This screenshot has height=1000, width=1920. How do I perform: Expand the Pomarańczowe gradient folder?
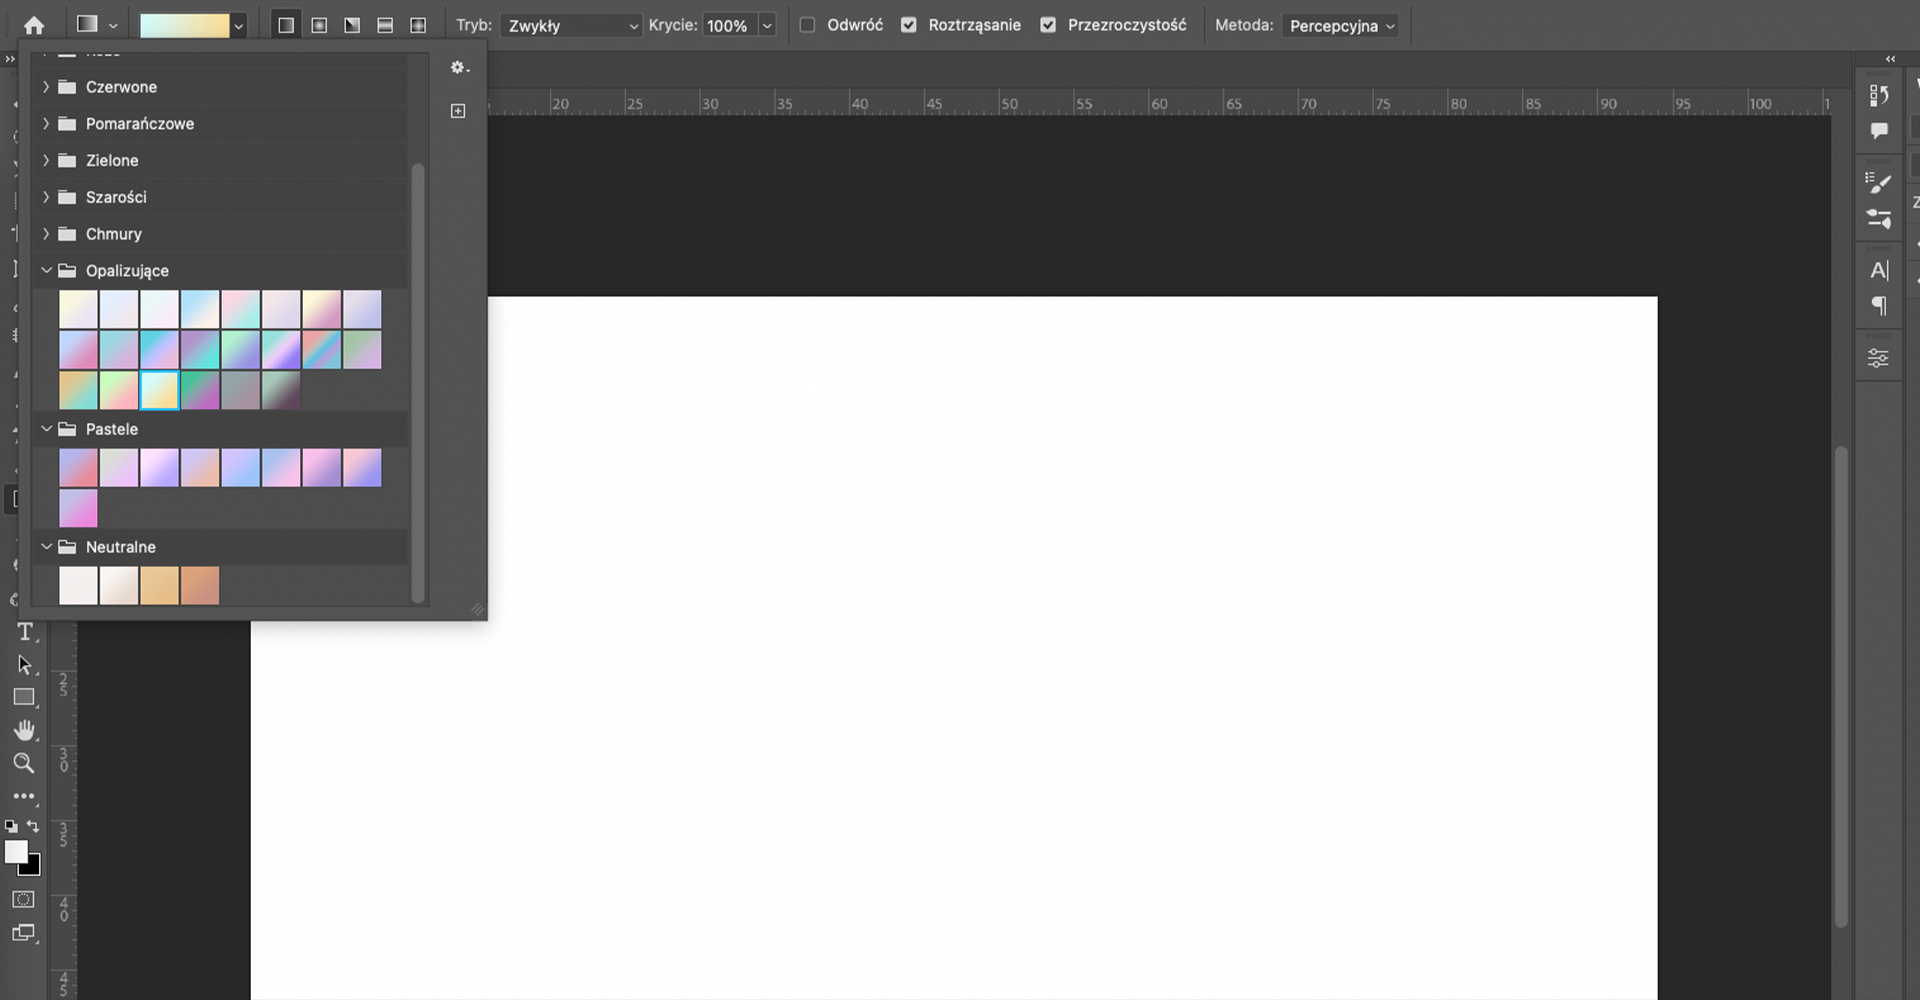[46, 124]
